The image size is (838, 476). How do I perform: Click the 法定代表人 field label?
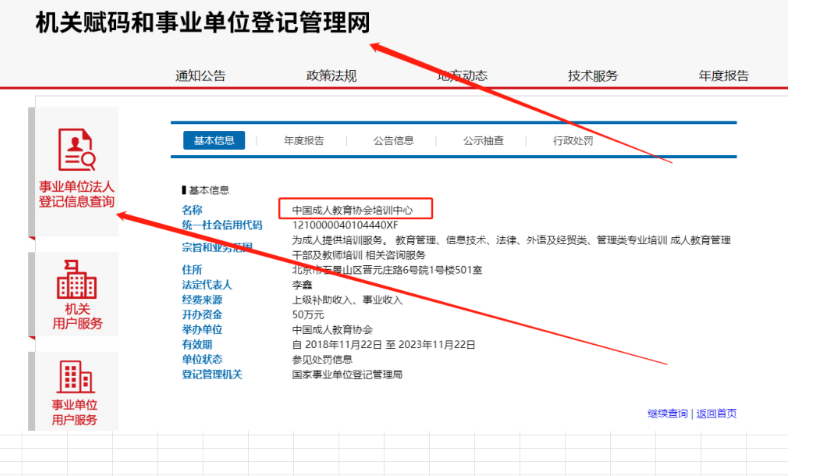[207, 285]
